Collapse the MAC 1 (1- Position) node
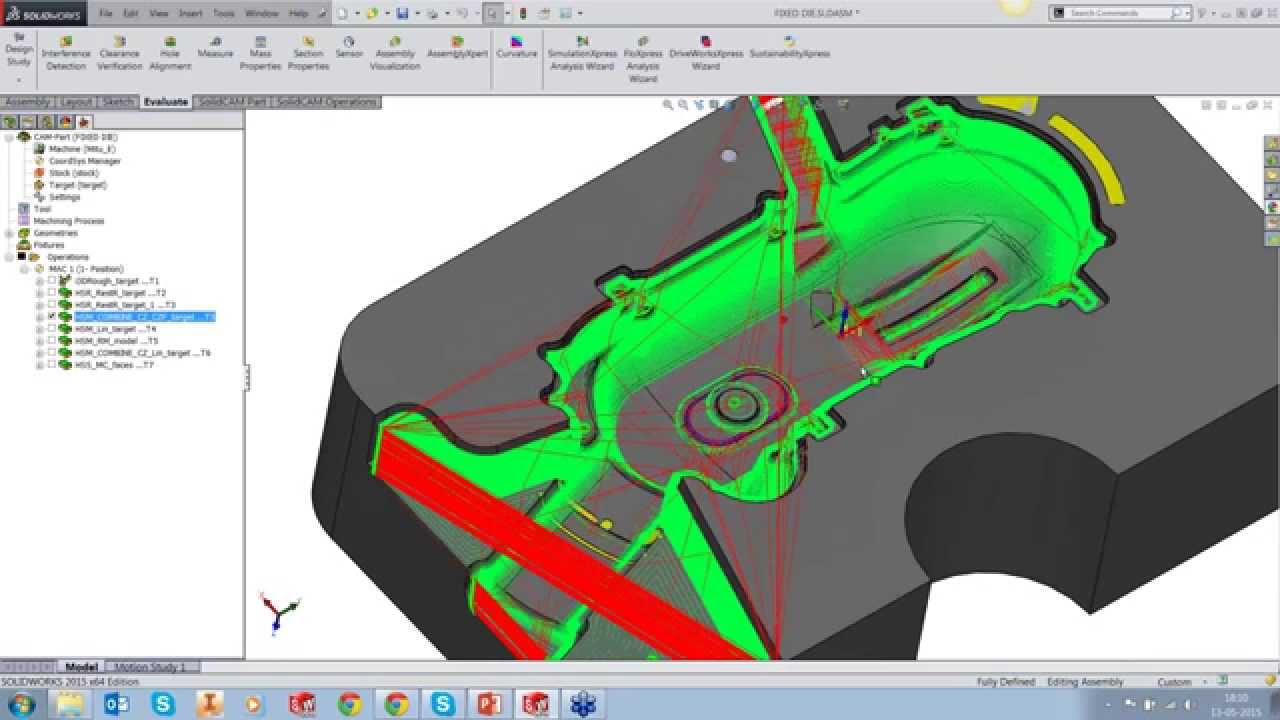The height and width of the screenshot is (720, 1280). (x=25, y=269)
